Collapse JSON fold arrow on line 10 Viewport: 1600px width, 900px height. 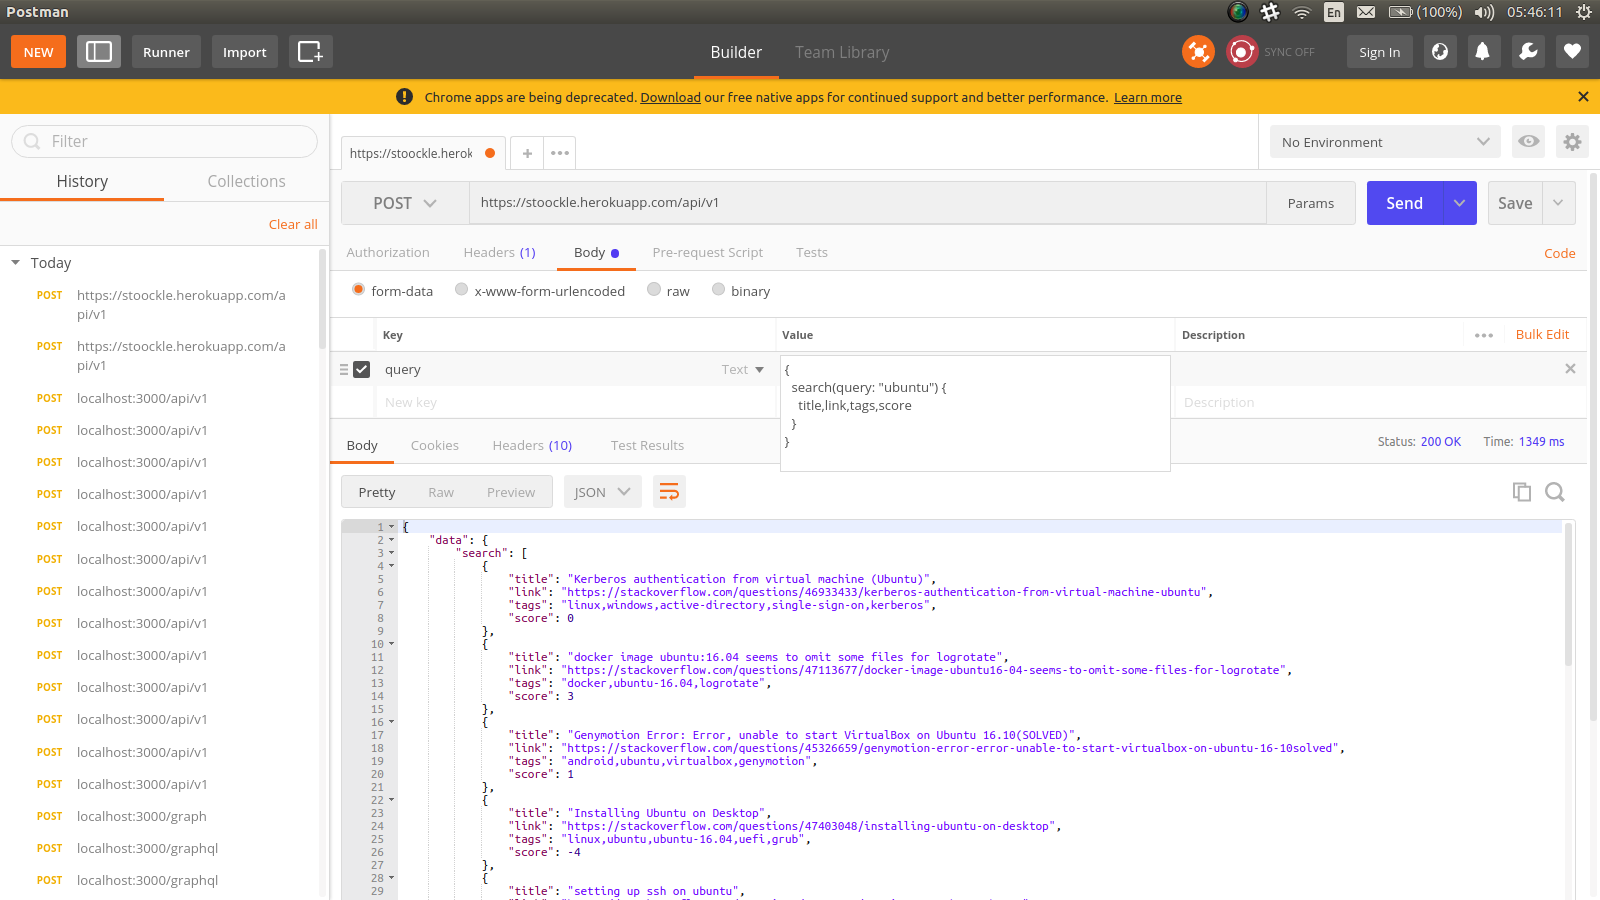(392, 643)
